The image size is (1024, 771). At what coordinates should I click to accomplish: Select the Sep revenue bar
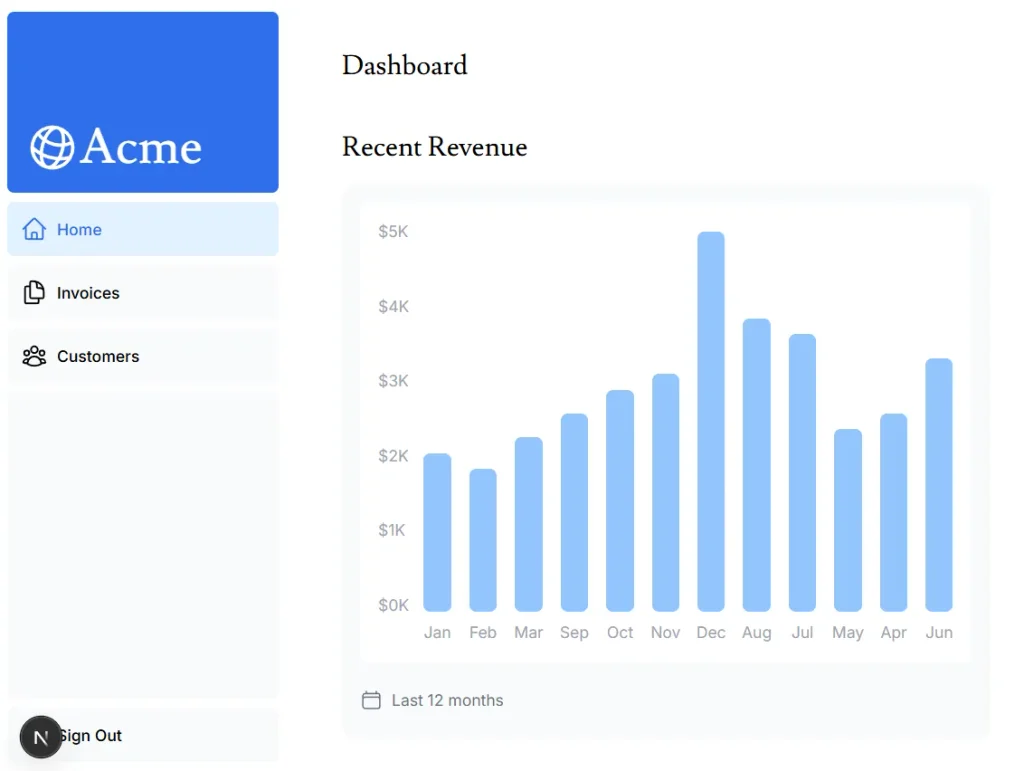pos(574,512)
